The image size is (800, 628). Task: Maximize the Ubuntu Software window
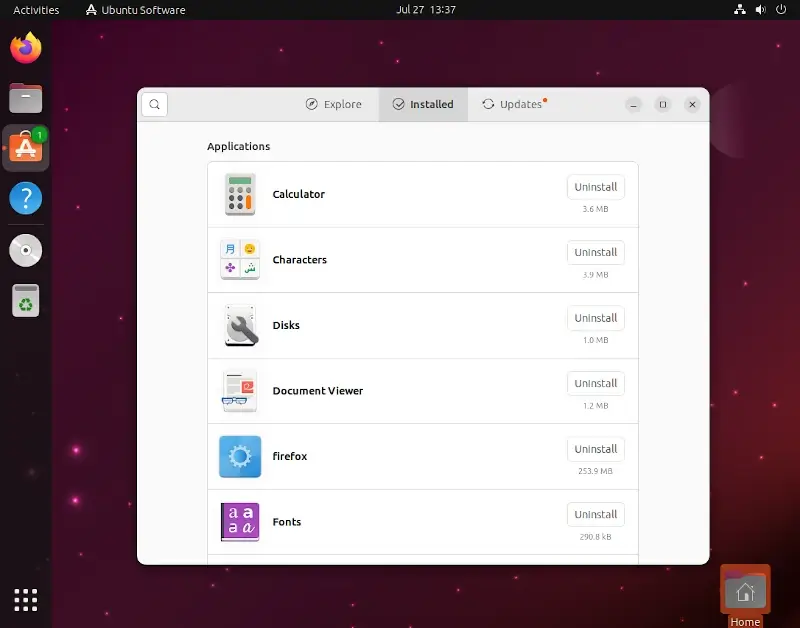663,105
